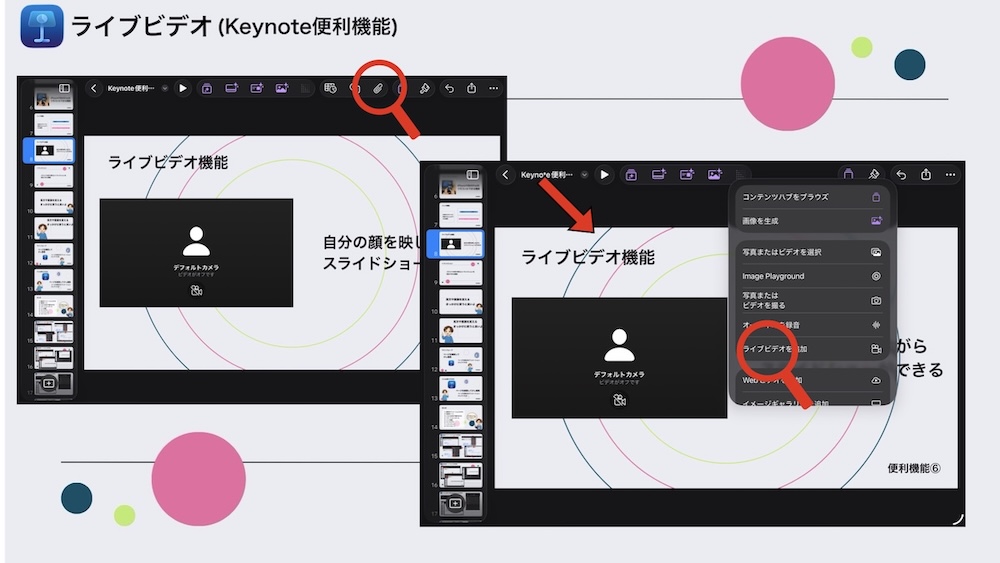The image size is (1000, 563).
Task: Choose コンテンツハブをブラウズ from the media menu
Action: point(811,197)
